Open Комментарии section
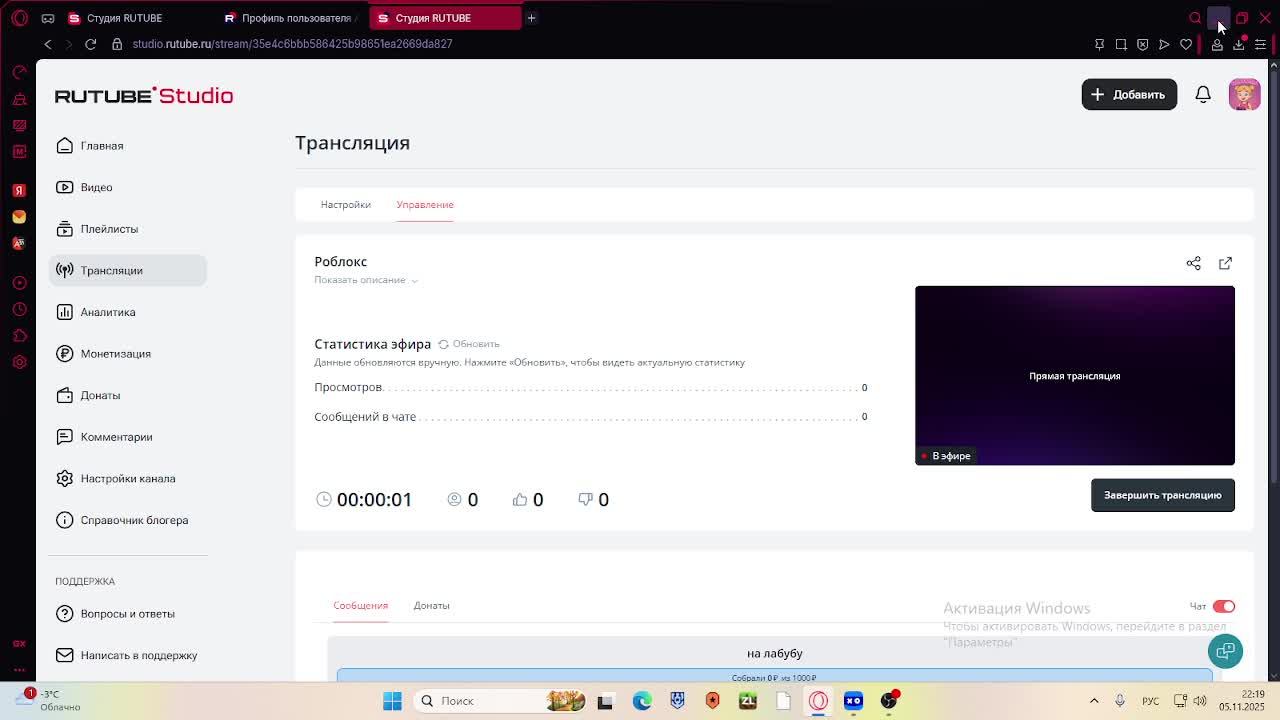 [x=127, y=437]
